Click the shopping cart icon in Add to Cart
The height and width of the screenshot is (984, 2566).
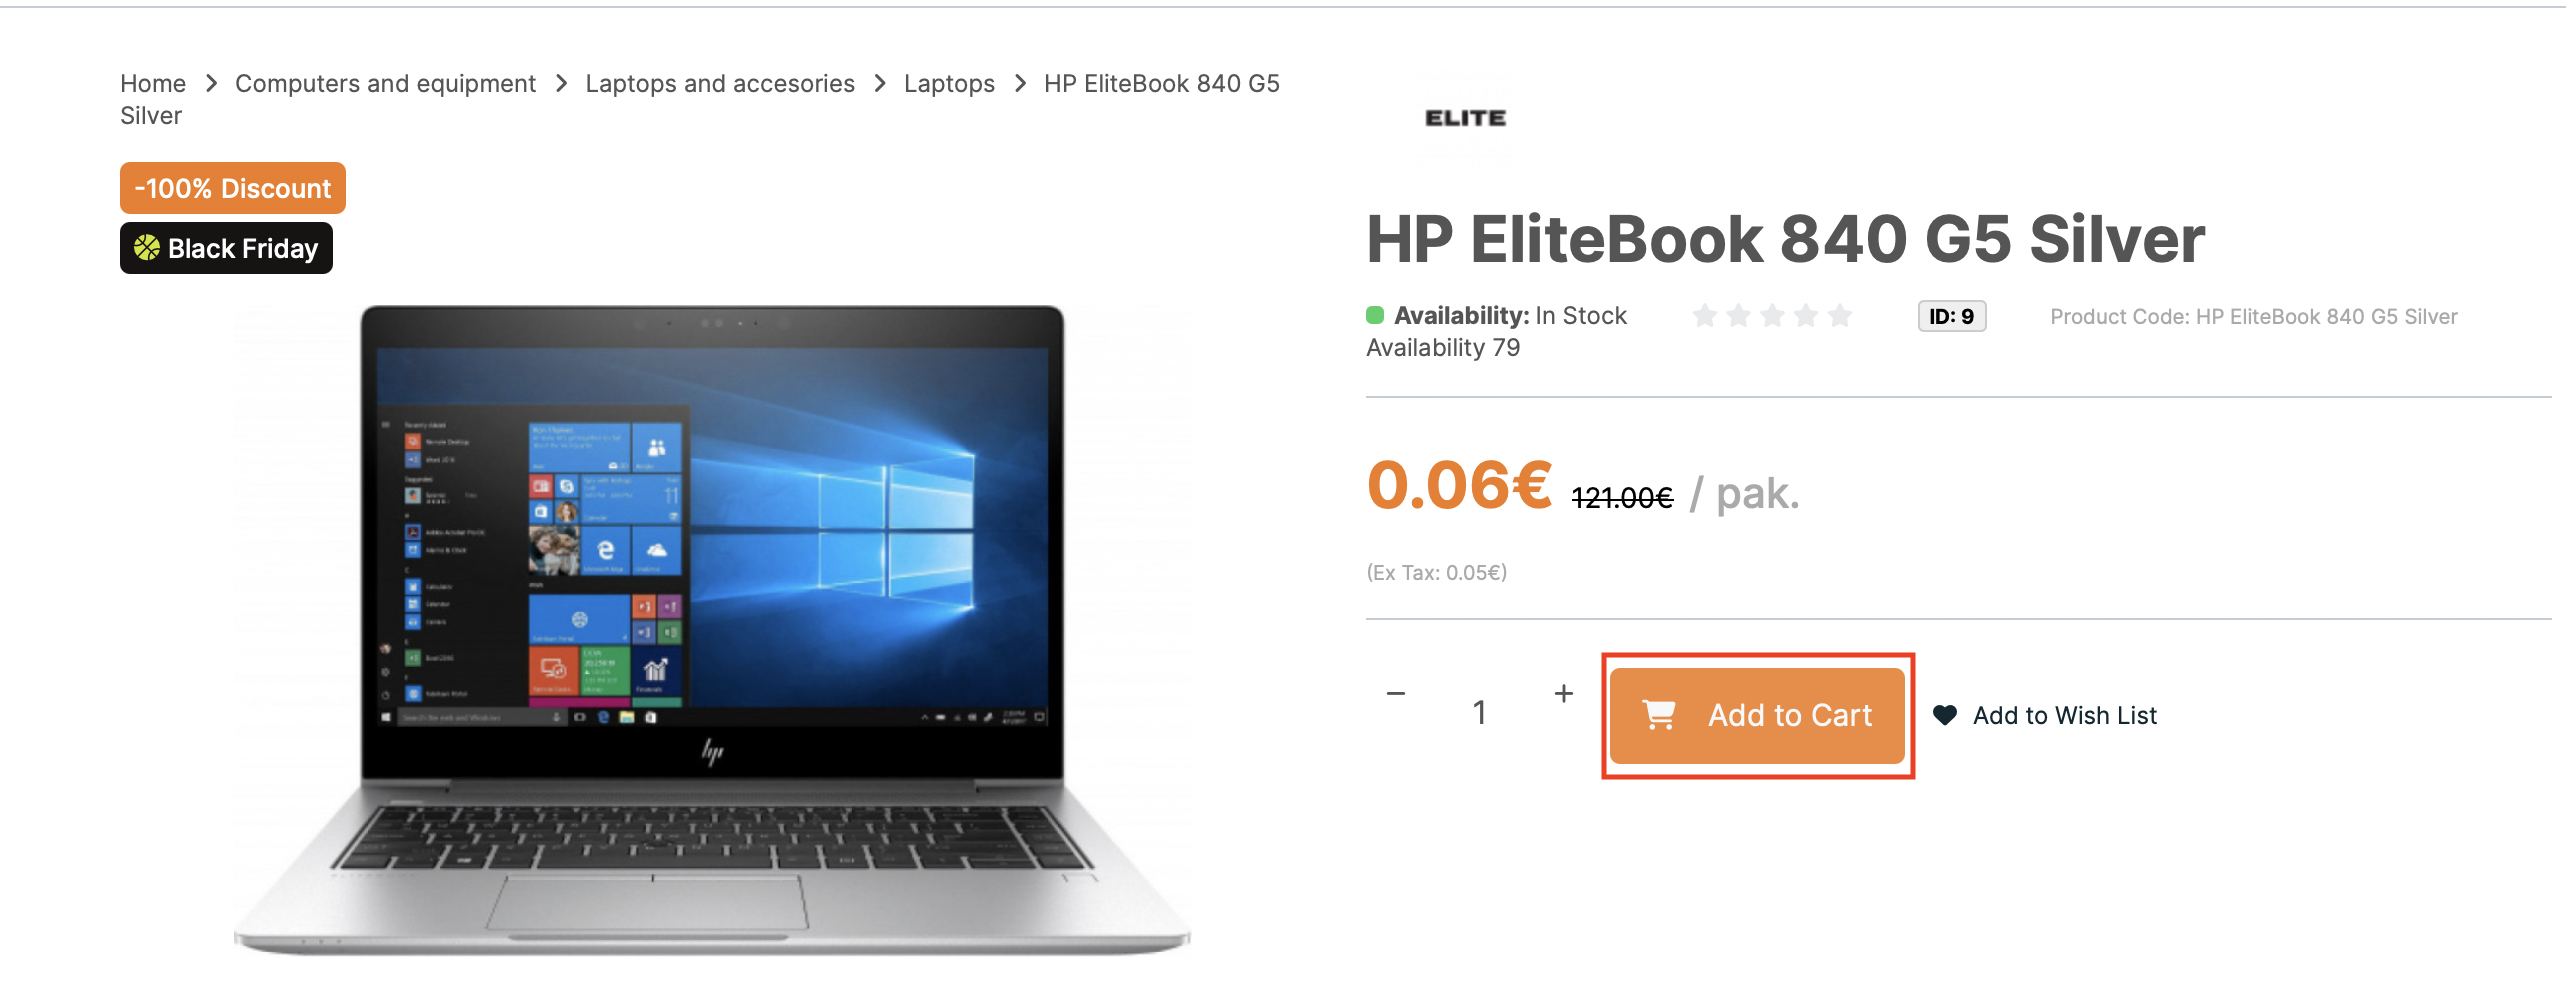(1659, 715)
